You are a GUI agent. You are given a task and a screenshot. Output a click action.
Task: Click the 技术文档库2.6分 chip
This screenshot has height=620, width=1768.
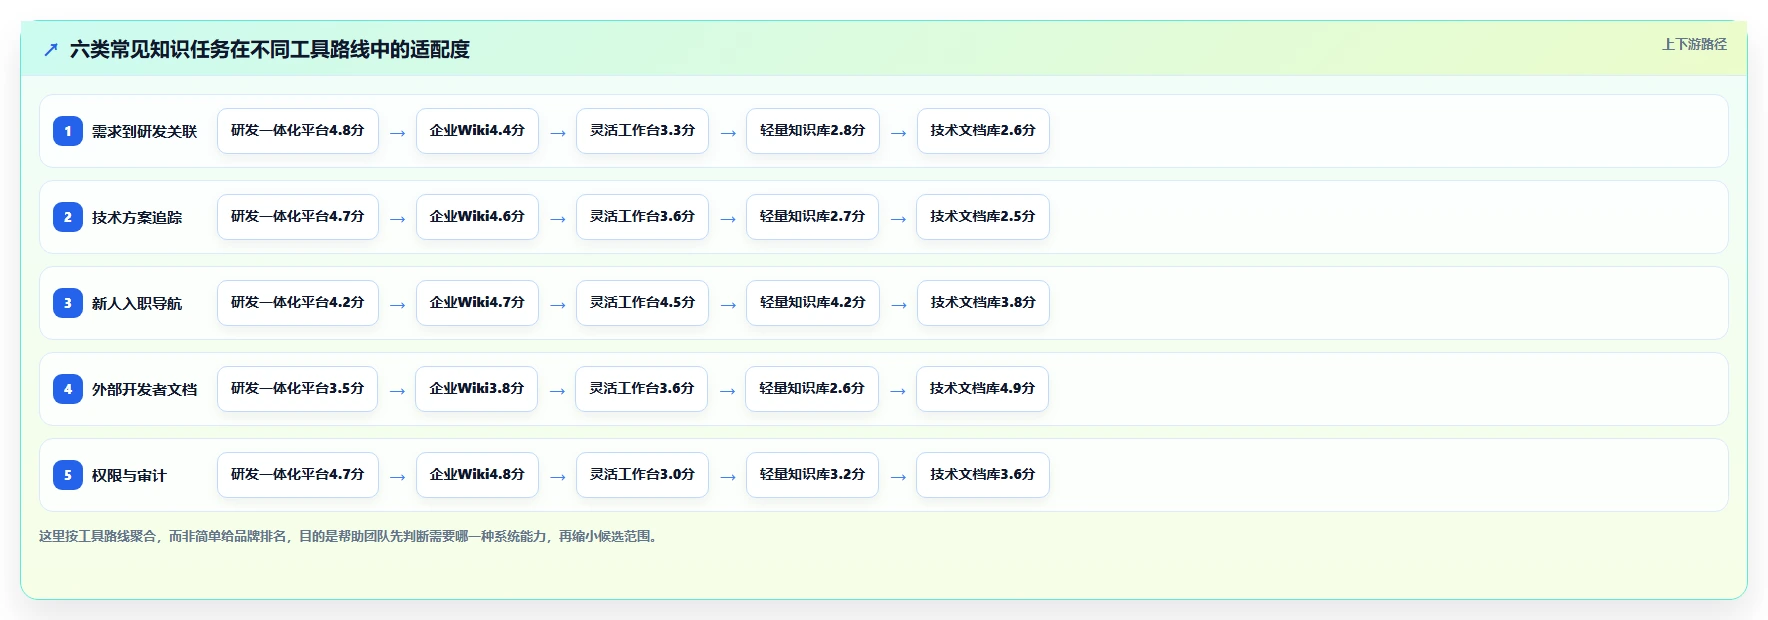click(x=983, y=131)
